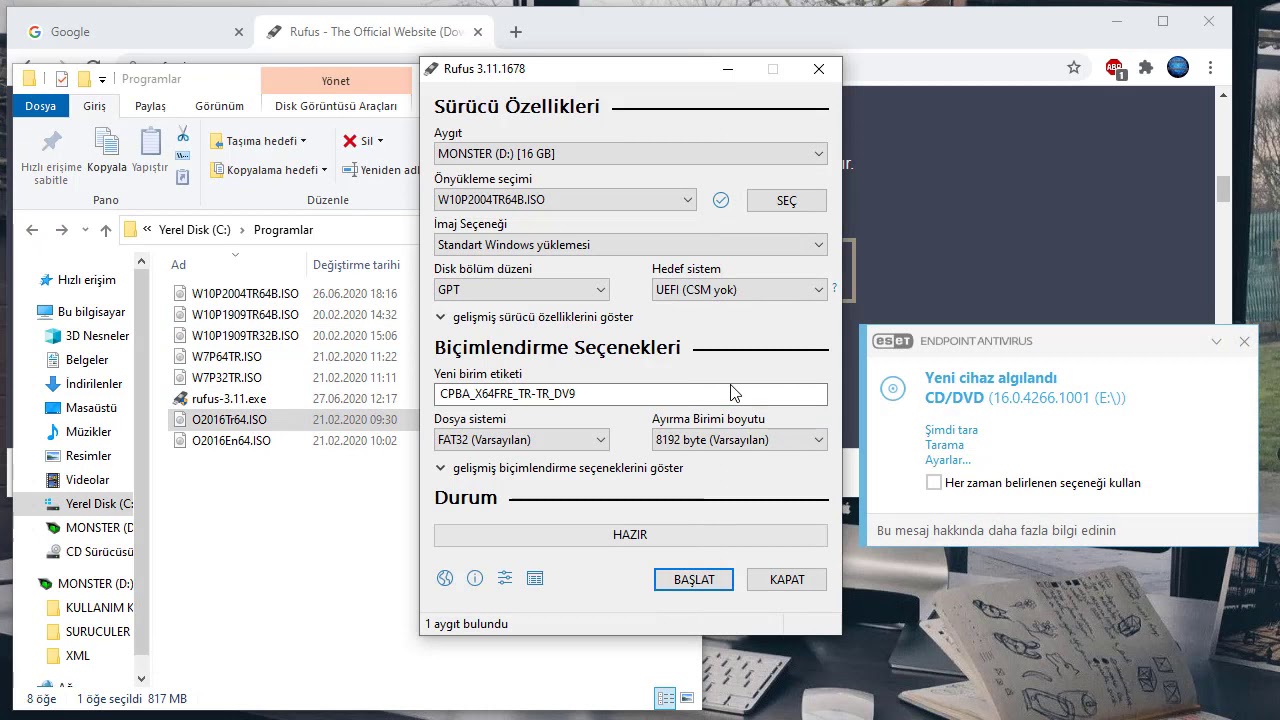The height and width of the screenshot is (720, 1280).
Task: Switch to Görünüm ribbon tab
Action: [x=219, y=106]
